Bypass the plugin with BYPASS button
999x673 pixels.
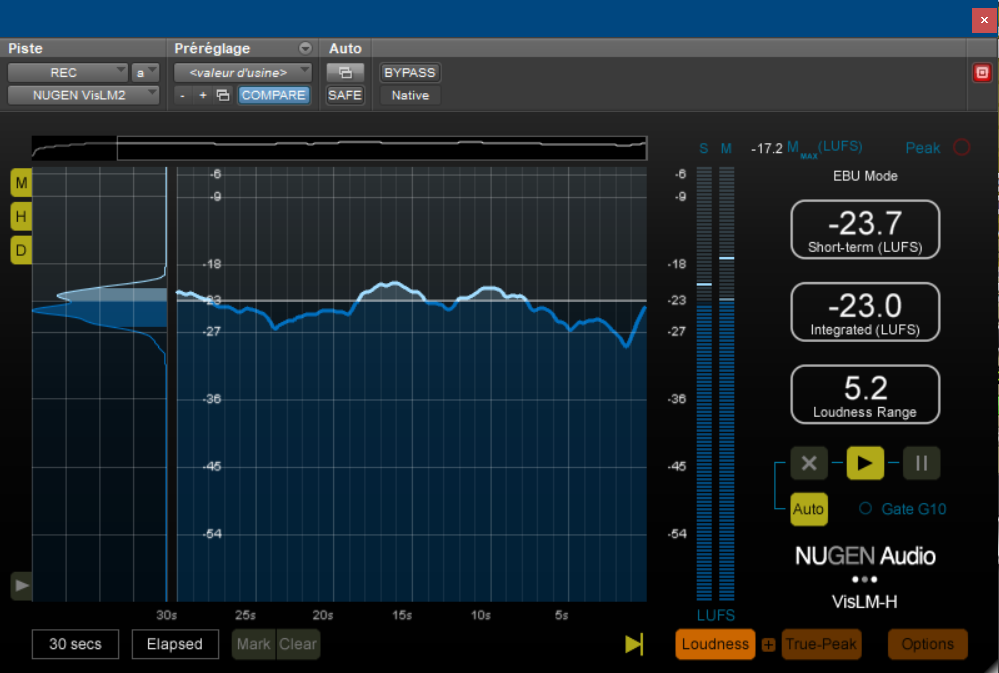pos(410,73)
